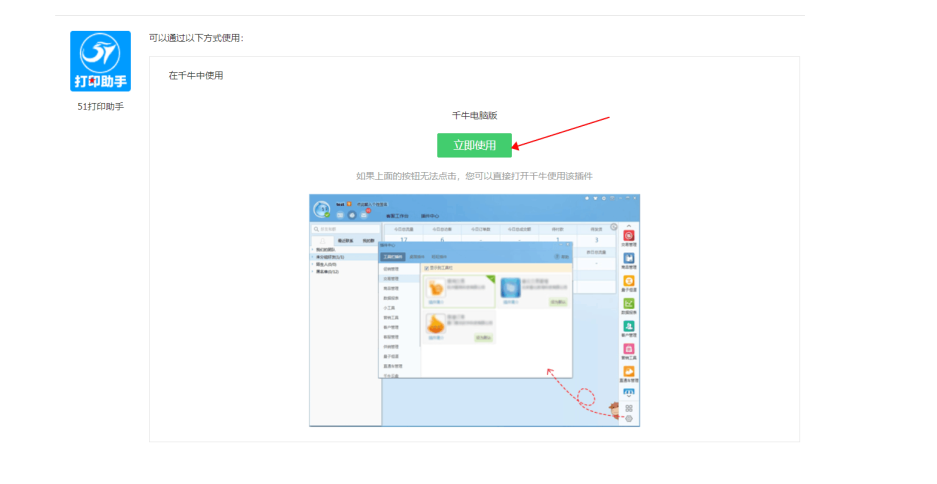Click the 51打印助手 app logo
The width and height of the screenshot is (937, 484).
click(x=100, y=61)
